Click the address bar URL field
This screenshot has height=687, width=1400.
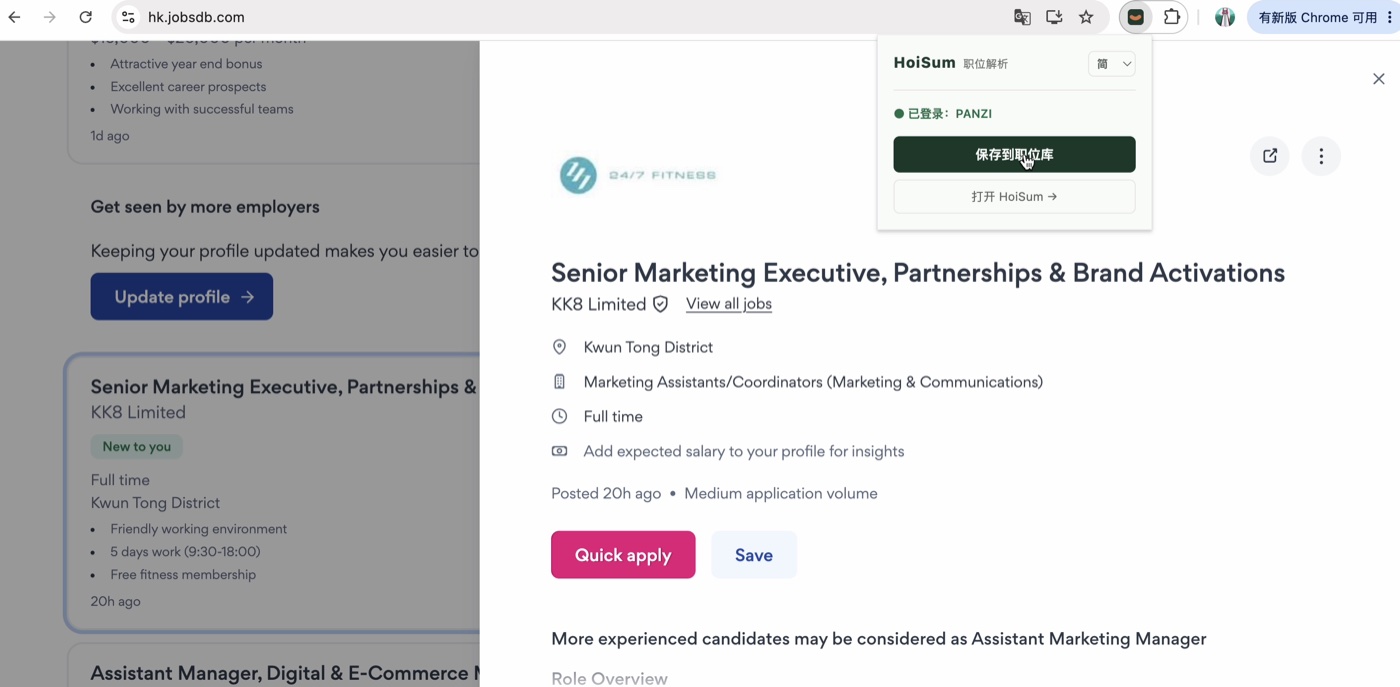[x=560, y=17]
